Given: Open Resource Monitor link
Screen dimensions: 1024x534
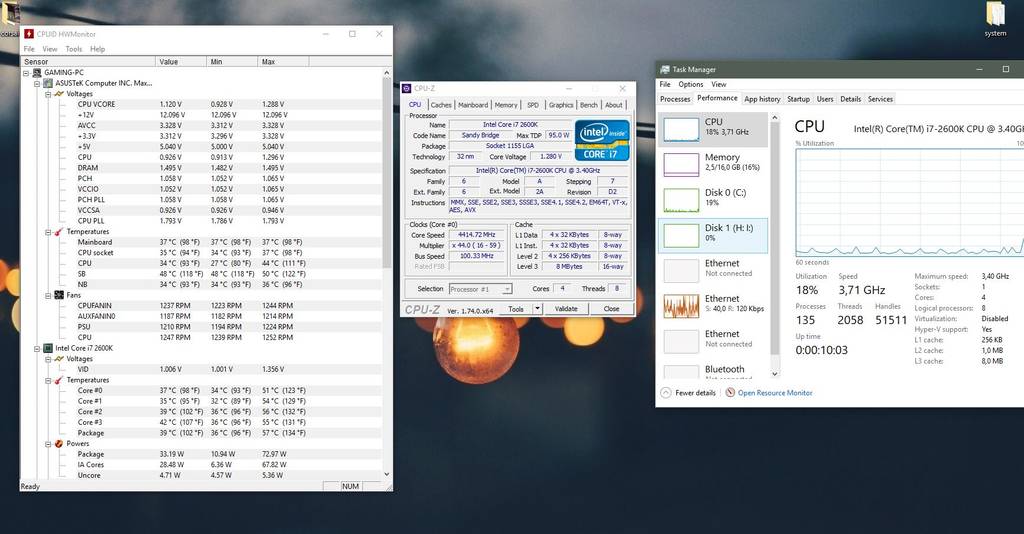Looking at the screenshot, I should [775, 393].
